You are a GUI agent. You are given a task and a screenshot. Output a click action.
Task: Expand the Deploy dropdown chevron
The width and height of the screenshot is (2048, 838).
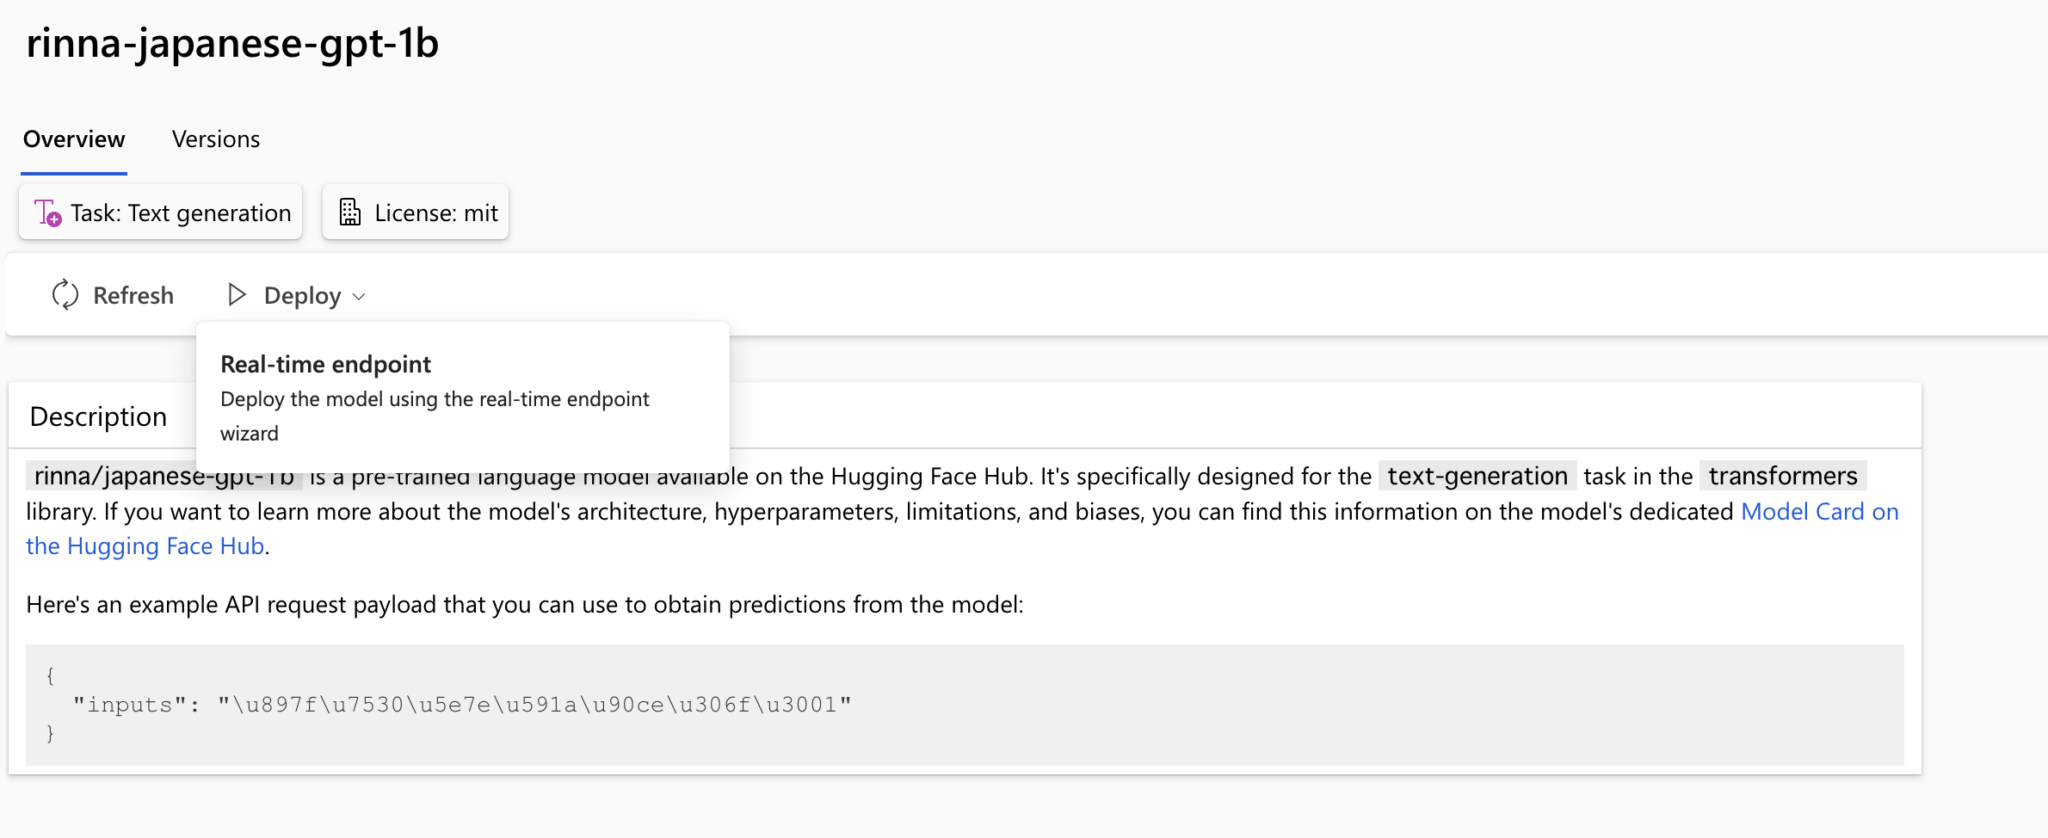(x=359, y=297)
